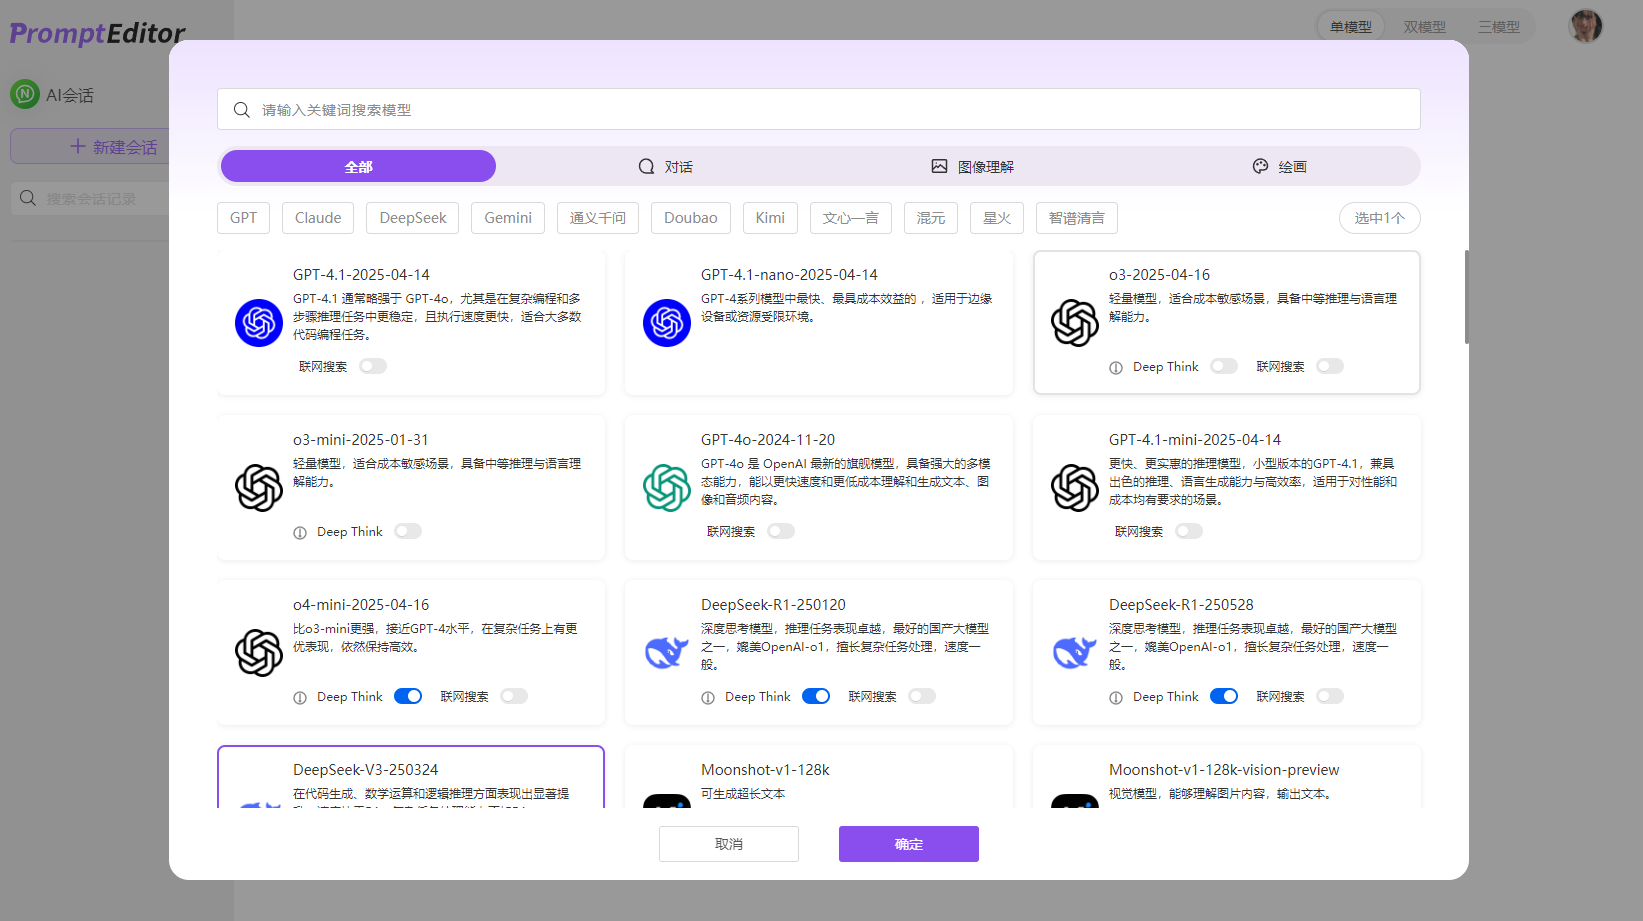Viewport: 1643px width, 921px height.
Task: Click the GPT-4o-2024-11-20 green OpenAI logo
Action: [x=667, y=488]
